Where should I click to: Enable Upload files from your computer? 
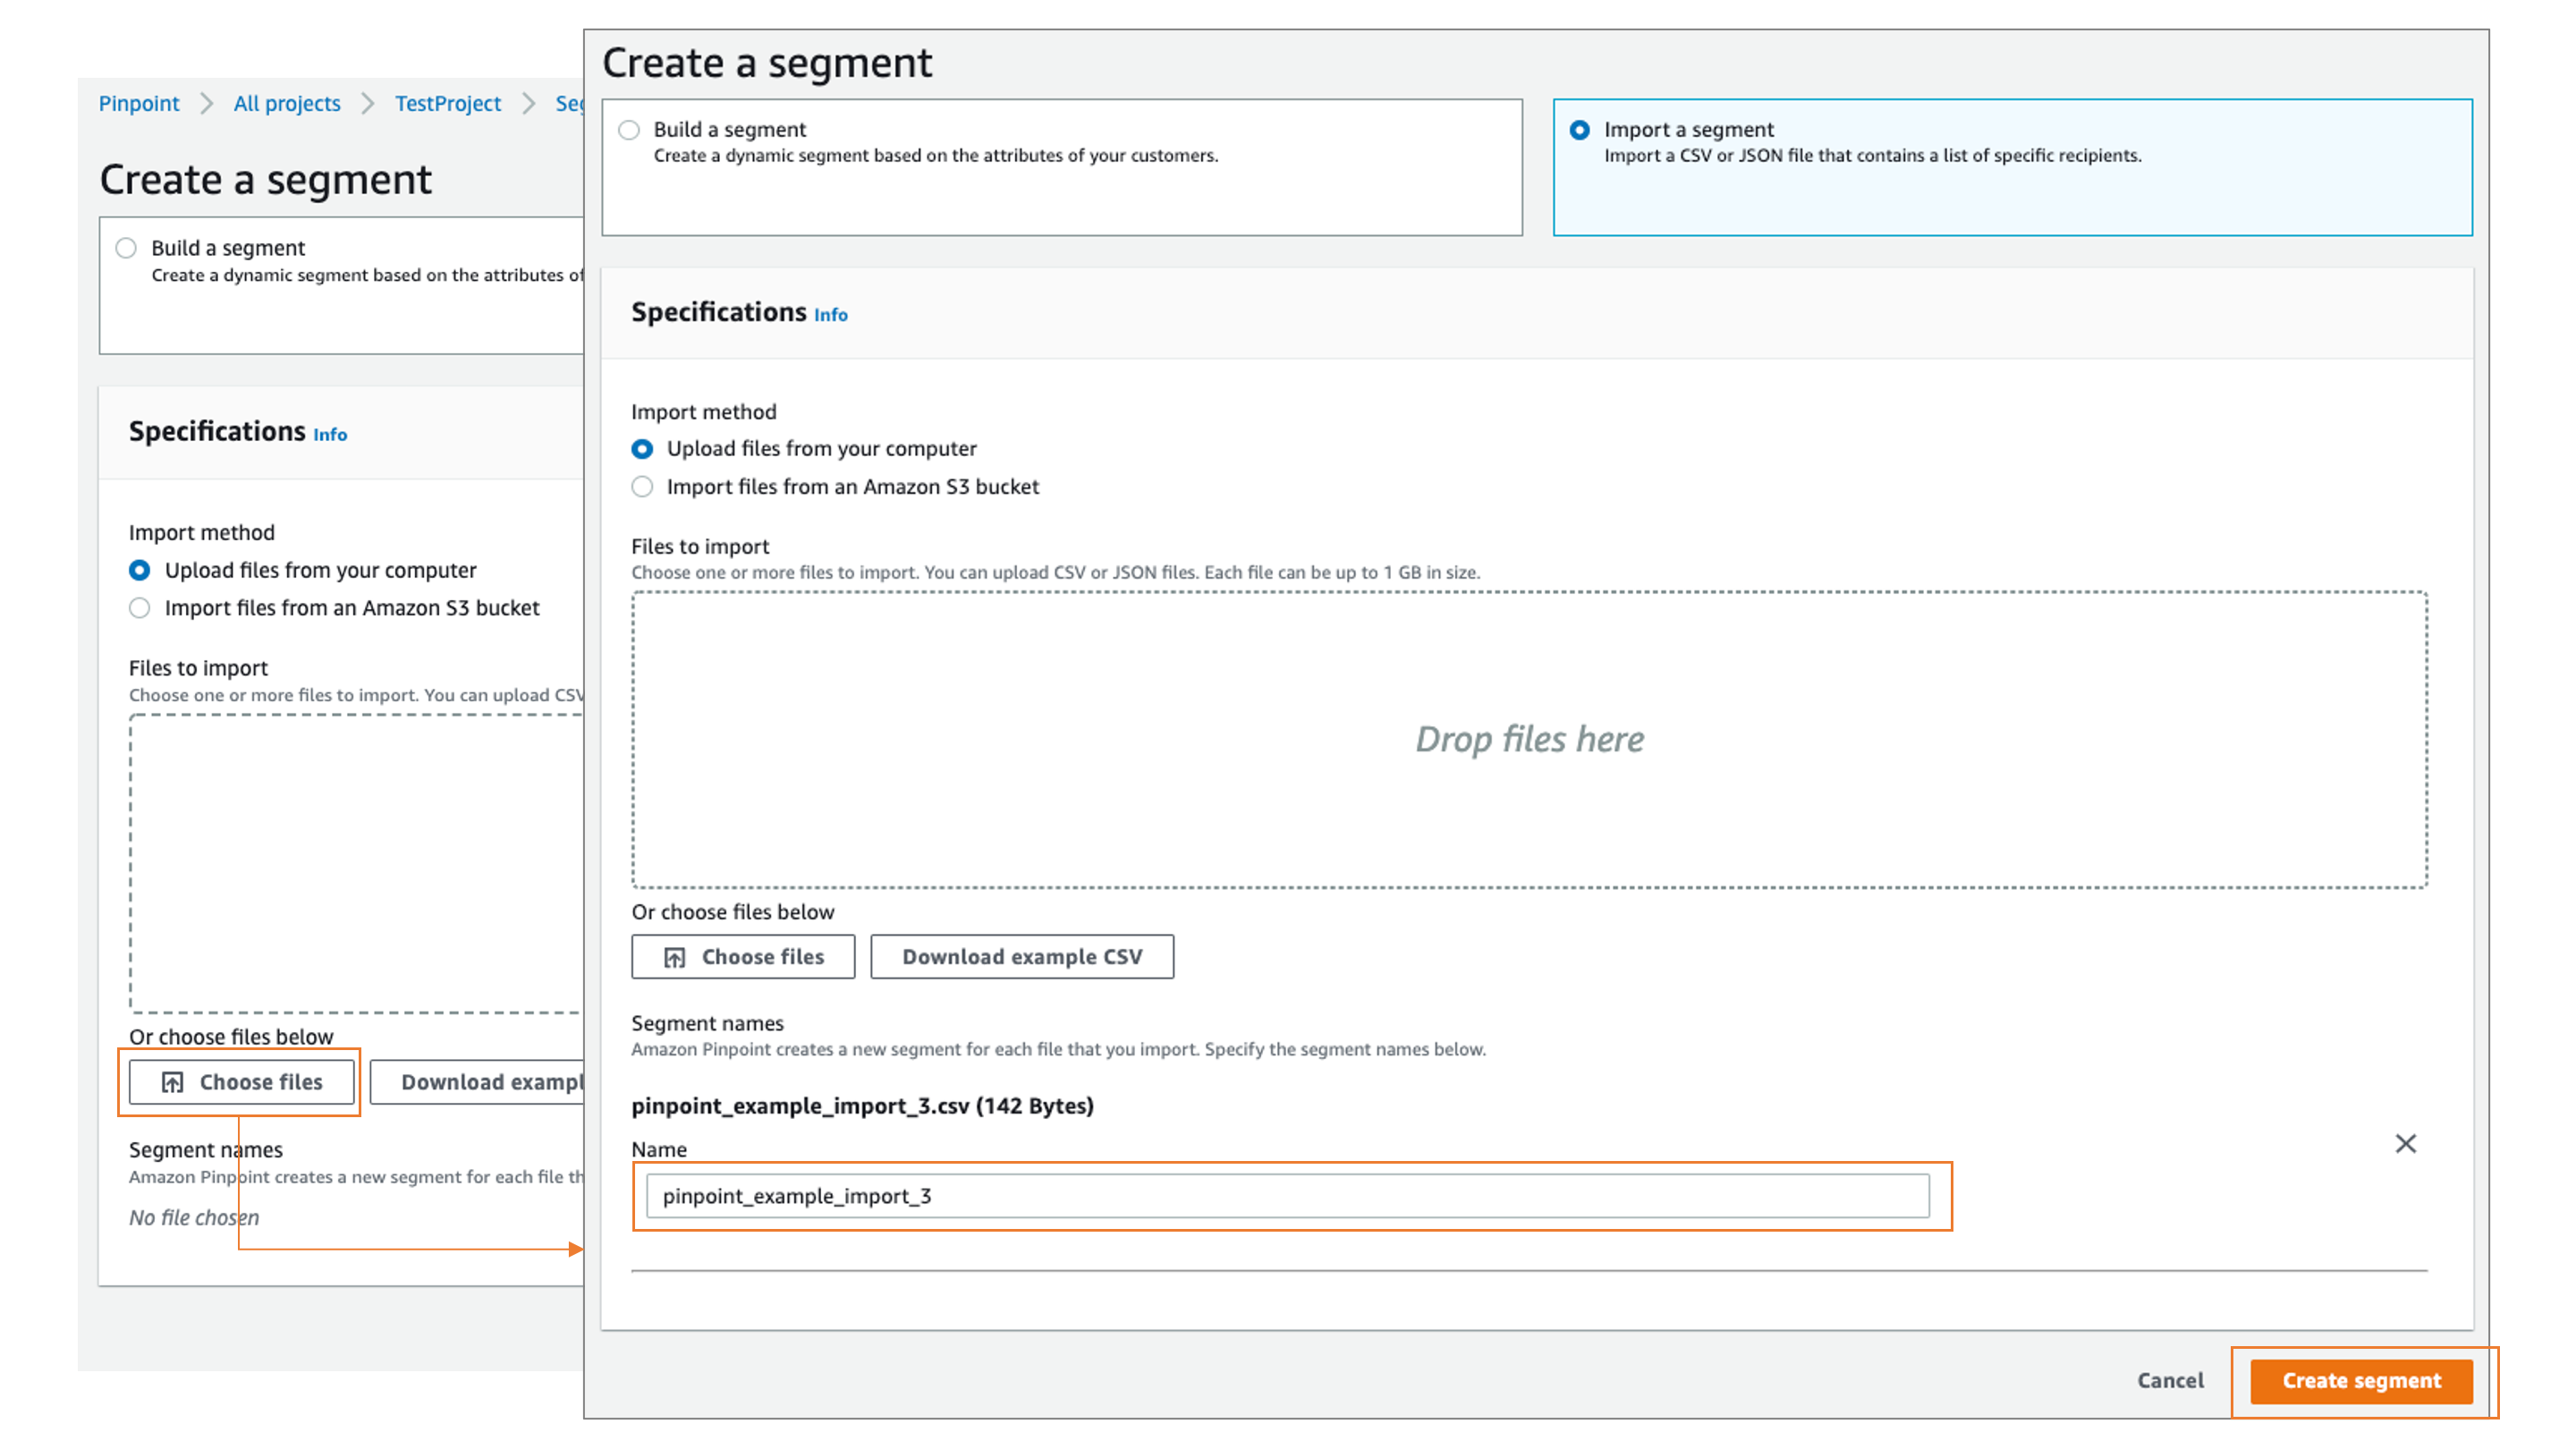pos(643,449)
